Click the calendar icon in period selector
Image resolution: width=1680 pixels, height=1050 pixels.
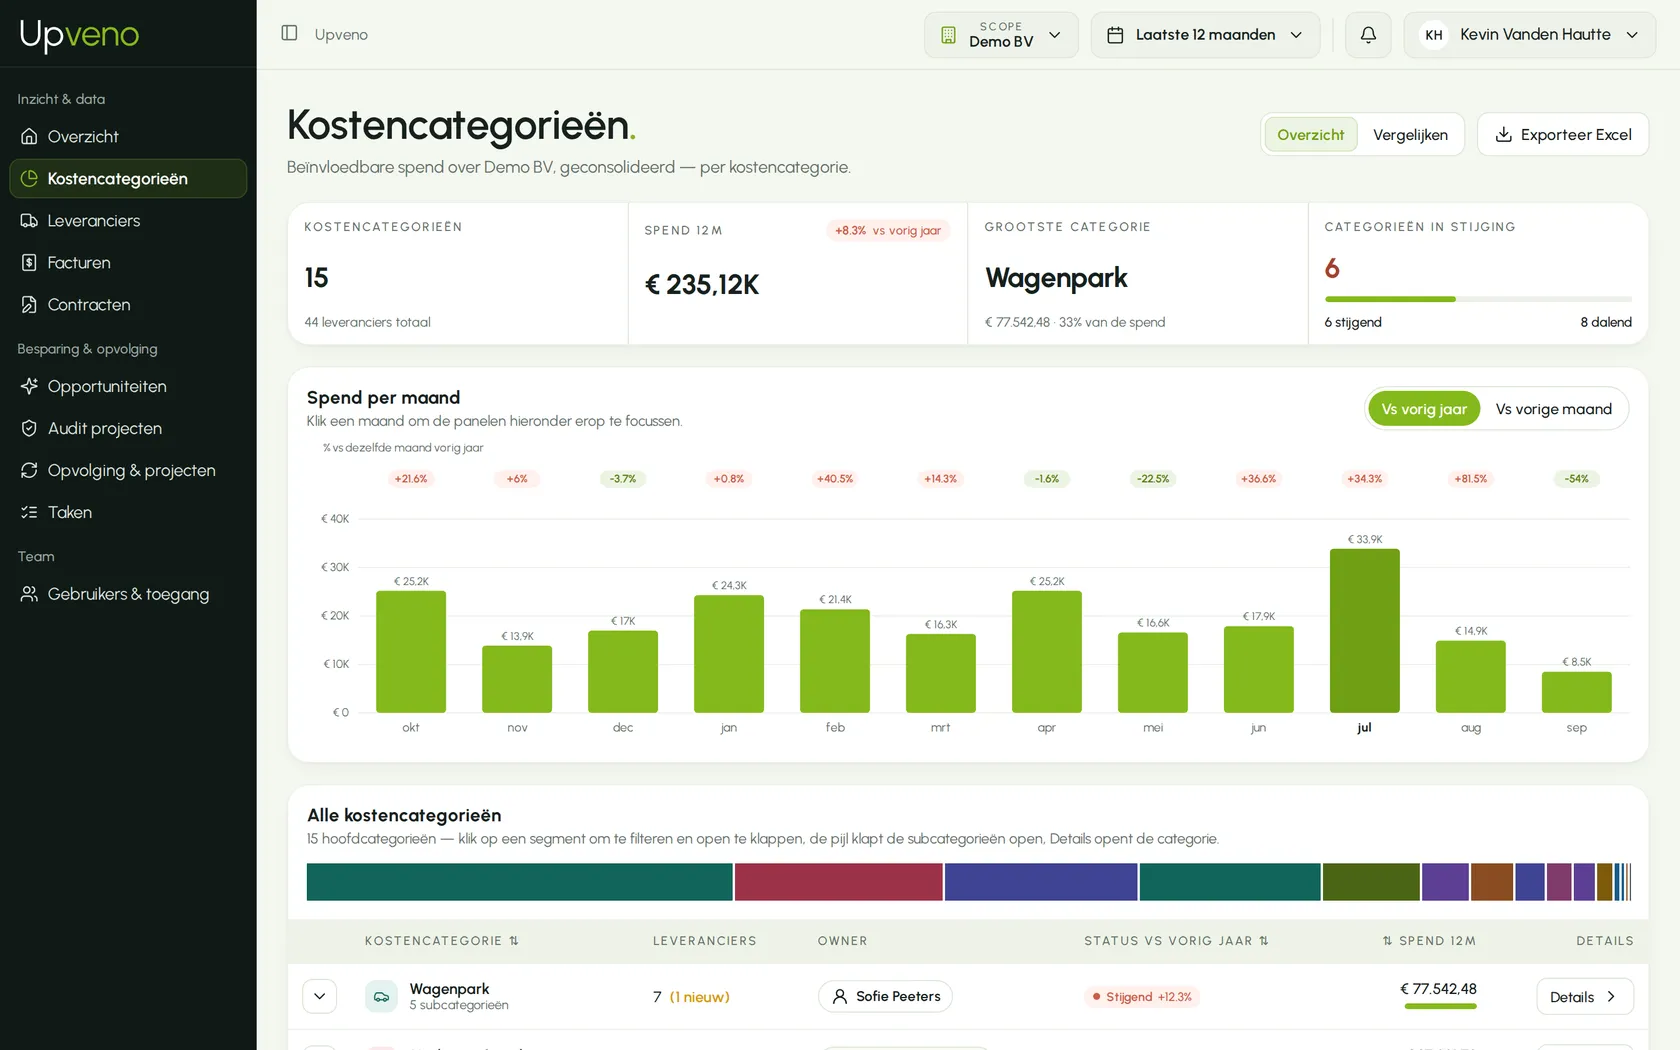(x=1115, y=35)
